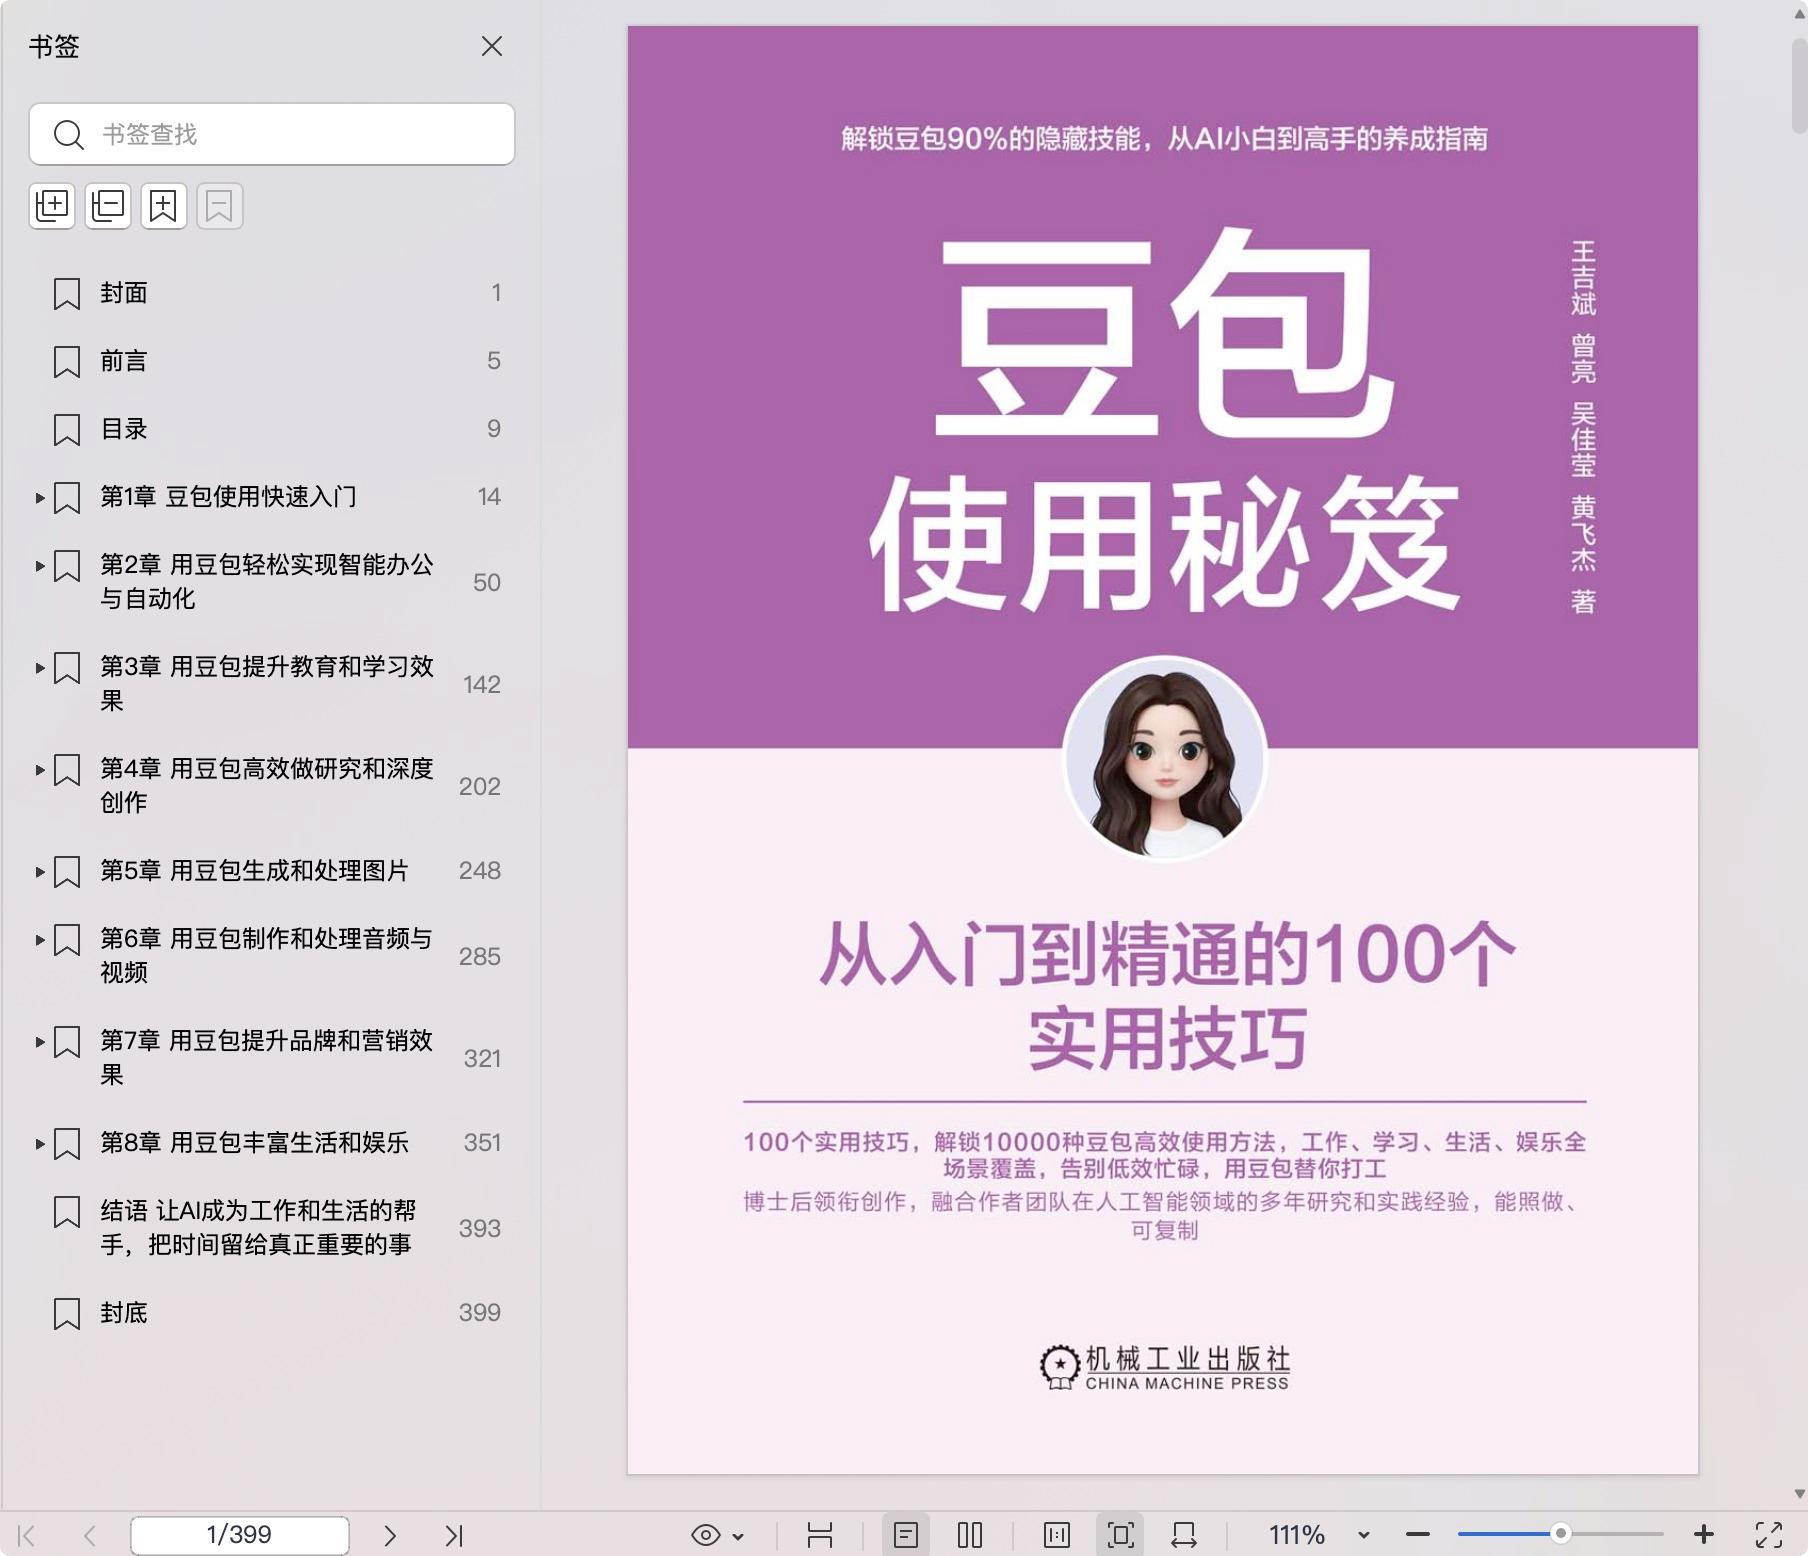Click the bookmark search field
1808x1556 pixels.
[x=272, y=134]
